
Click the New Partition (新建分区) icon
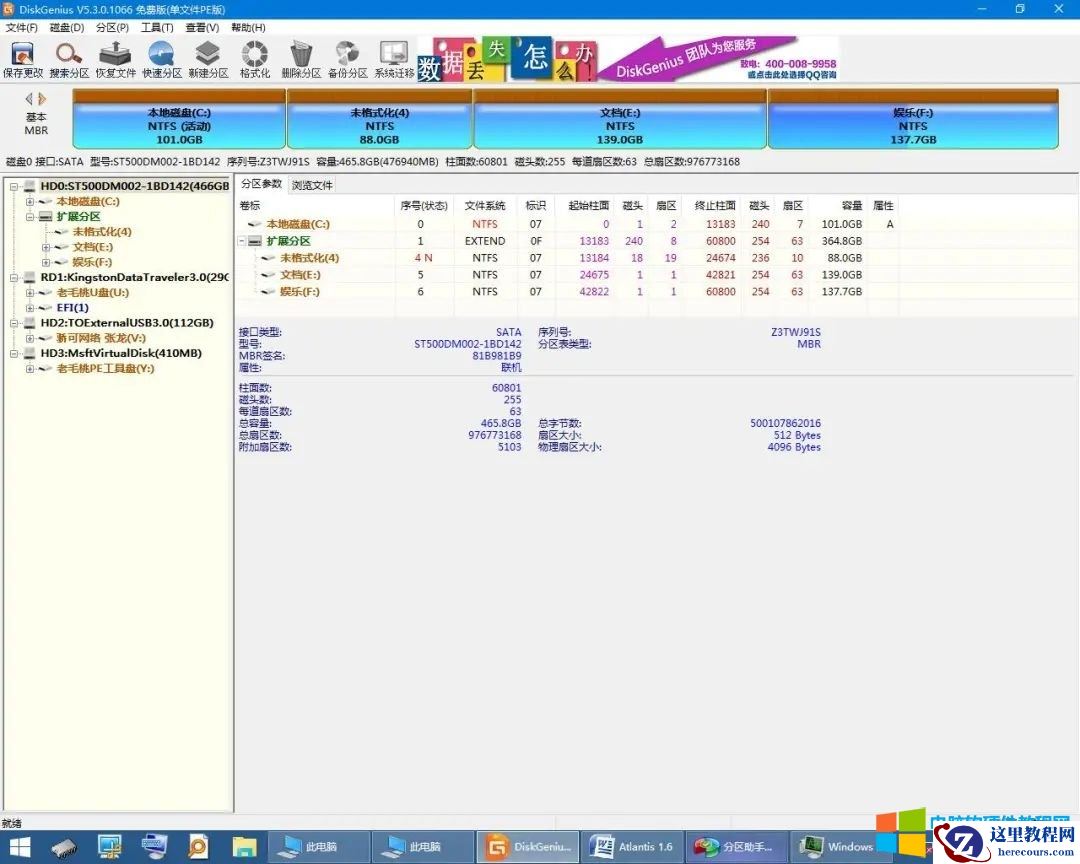pyautogui.click(x=208, y=59)
